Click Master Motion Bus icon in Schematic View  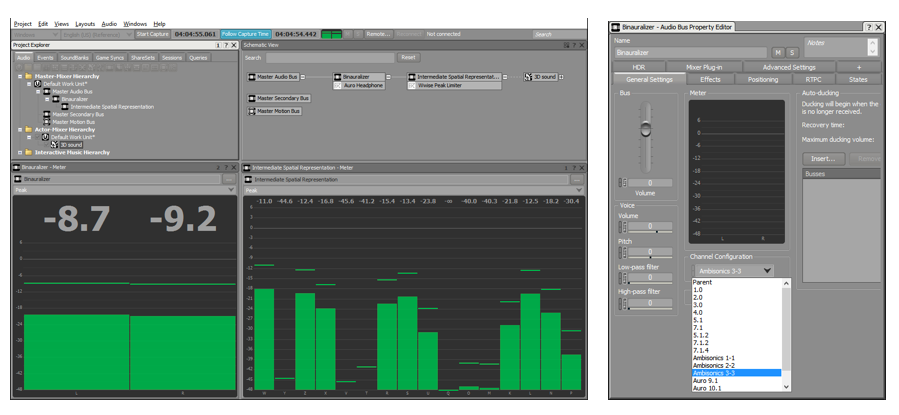tap(252, 111)
